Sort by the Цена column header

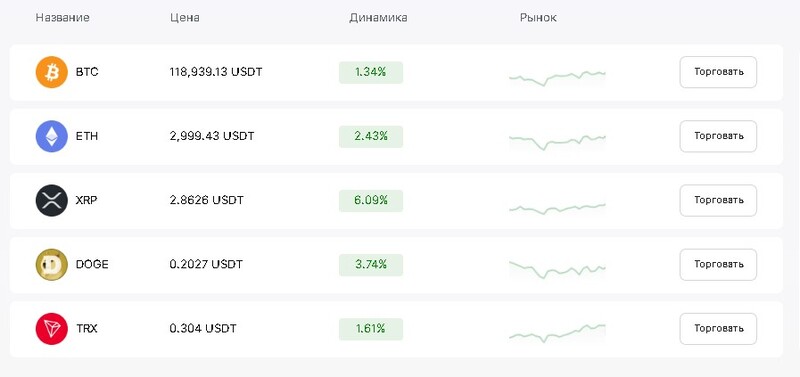coord(185,18)
